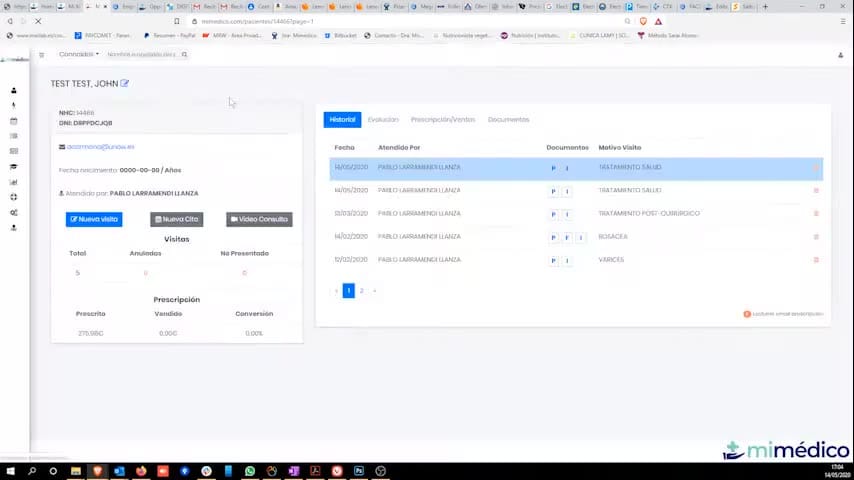
Task: Open the hamburger menu icon in the top bar
Action: 41,54
